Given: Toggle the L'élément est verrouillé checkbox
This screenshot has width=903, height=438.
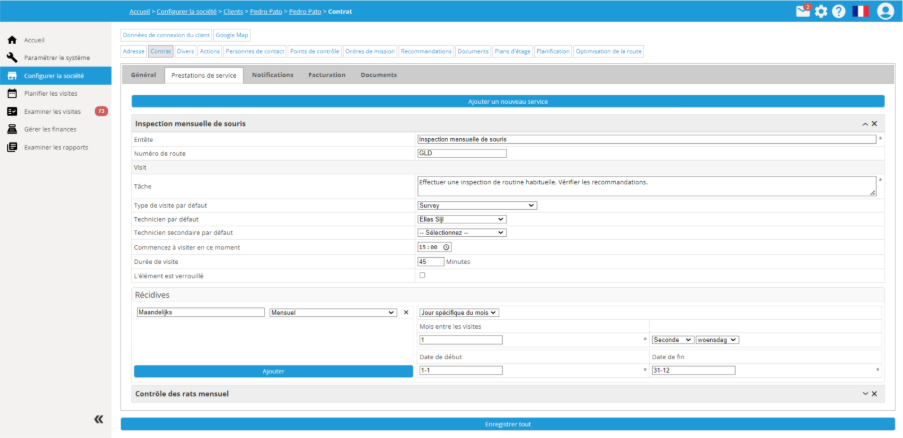Looking at the screenshot, I should tap(422, 275).
